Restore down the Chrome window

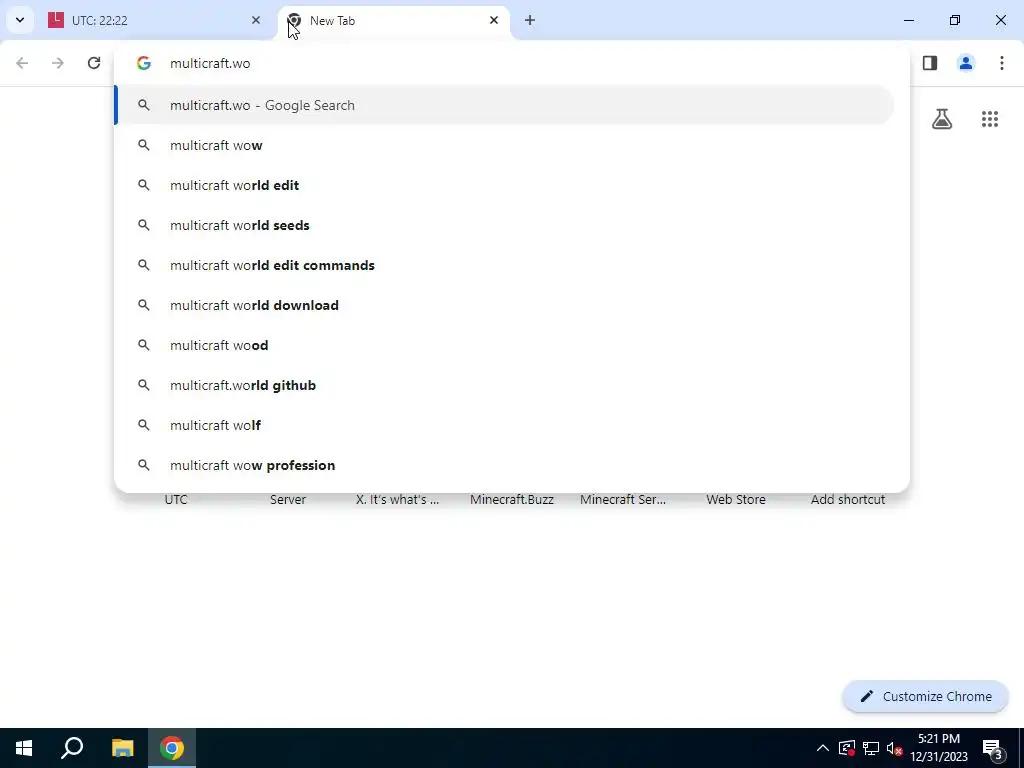(955, 20)
